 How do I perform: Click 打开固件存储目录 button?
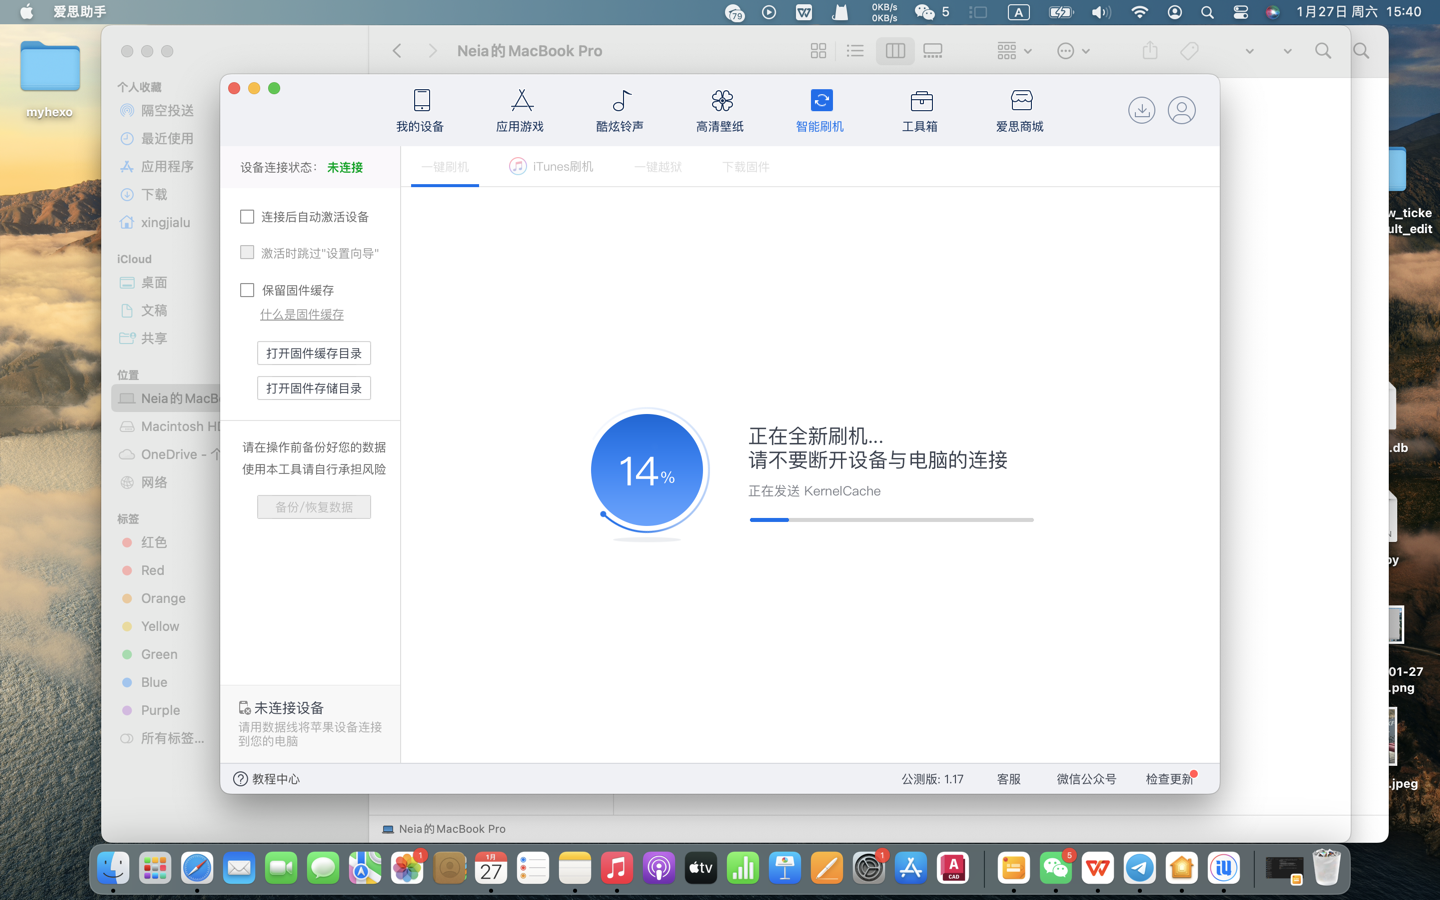[314, 388]
